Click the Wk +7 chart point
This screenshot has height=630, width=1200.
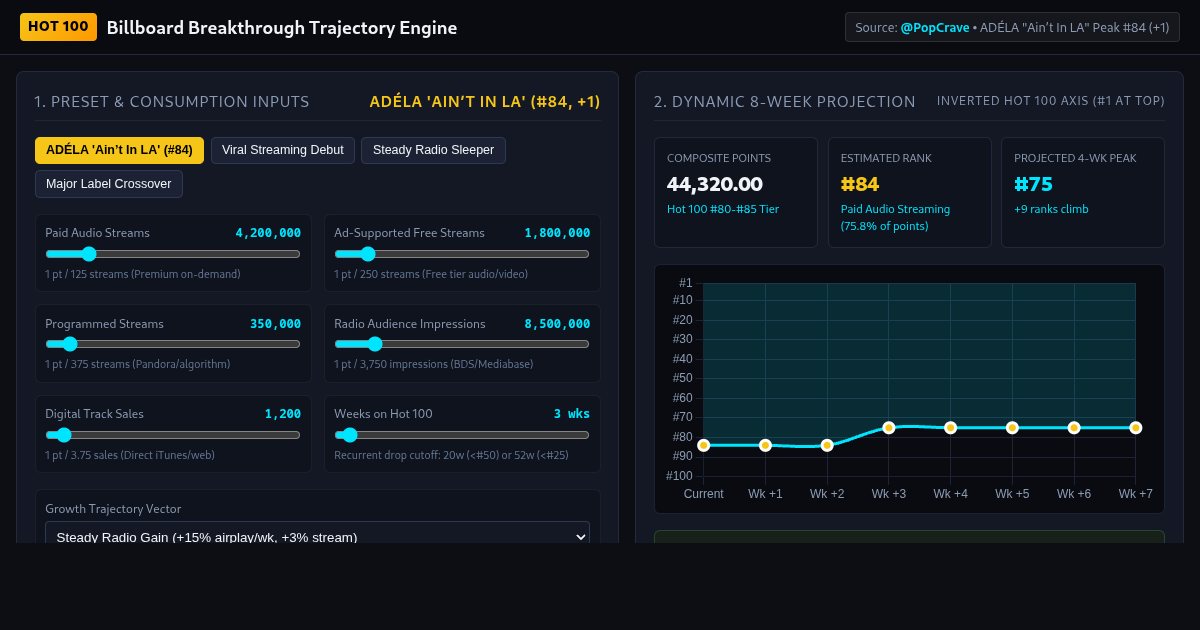[1136, 428]
